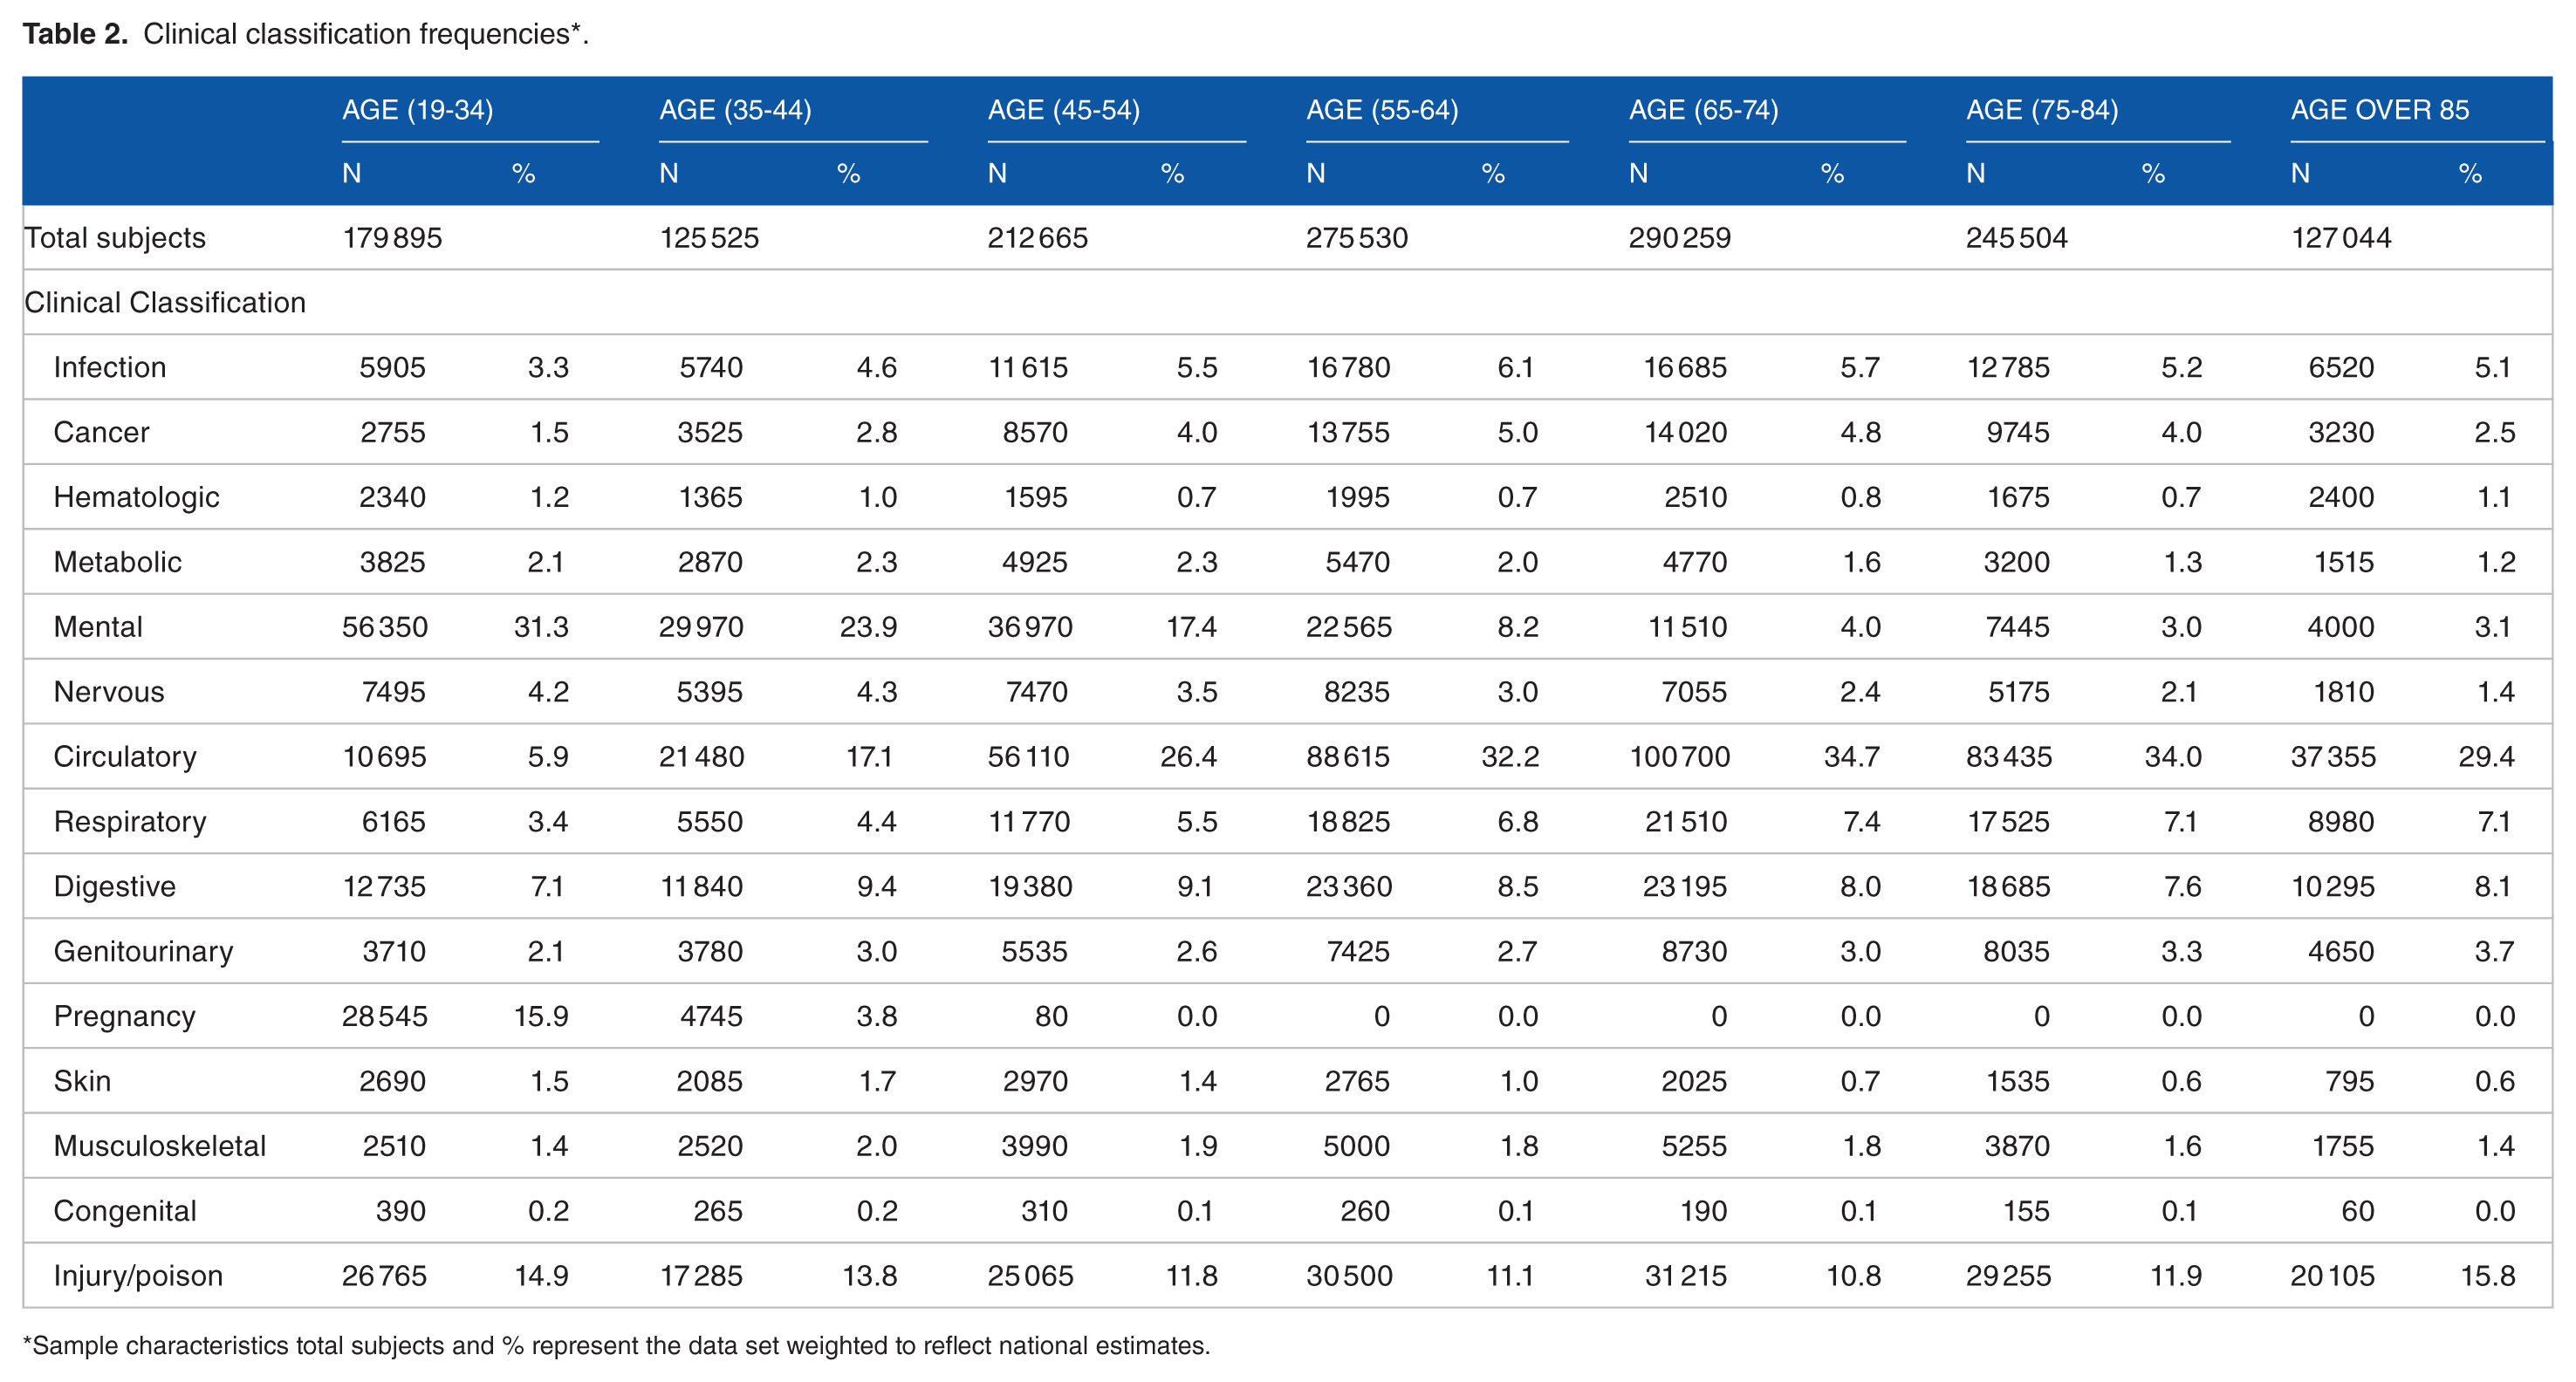The height and width of the screenshot is (1382, 2576).
Task: Select the Total subjects row label
Action: pos(115,238)
